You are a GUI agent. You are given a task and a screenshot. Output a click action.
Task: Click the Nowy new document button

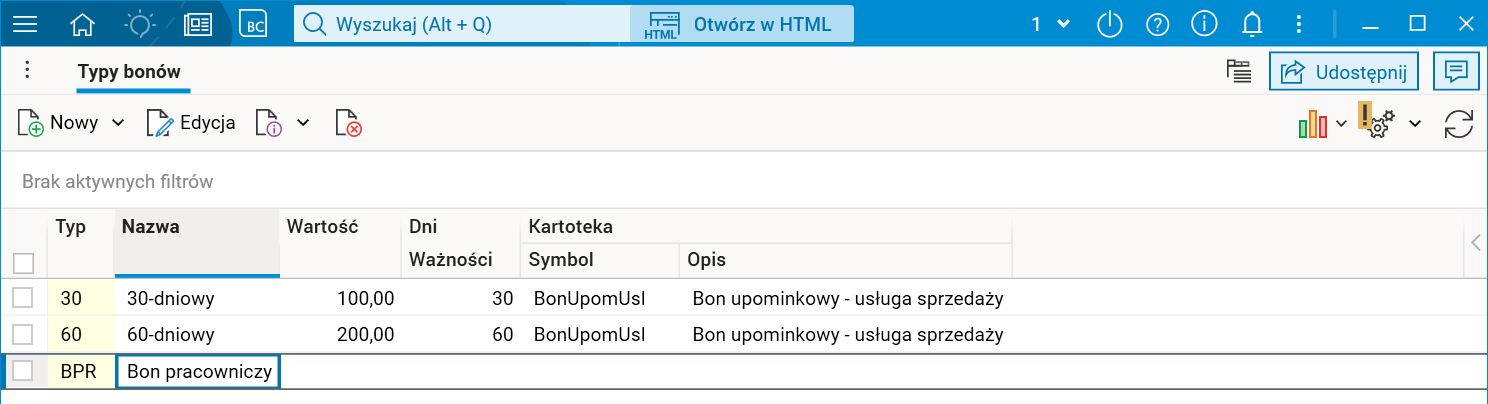[58, 123]
